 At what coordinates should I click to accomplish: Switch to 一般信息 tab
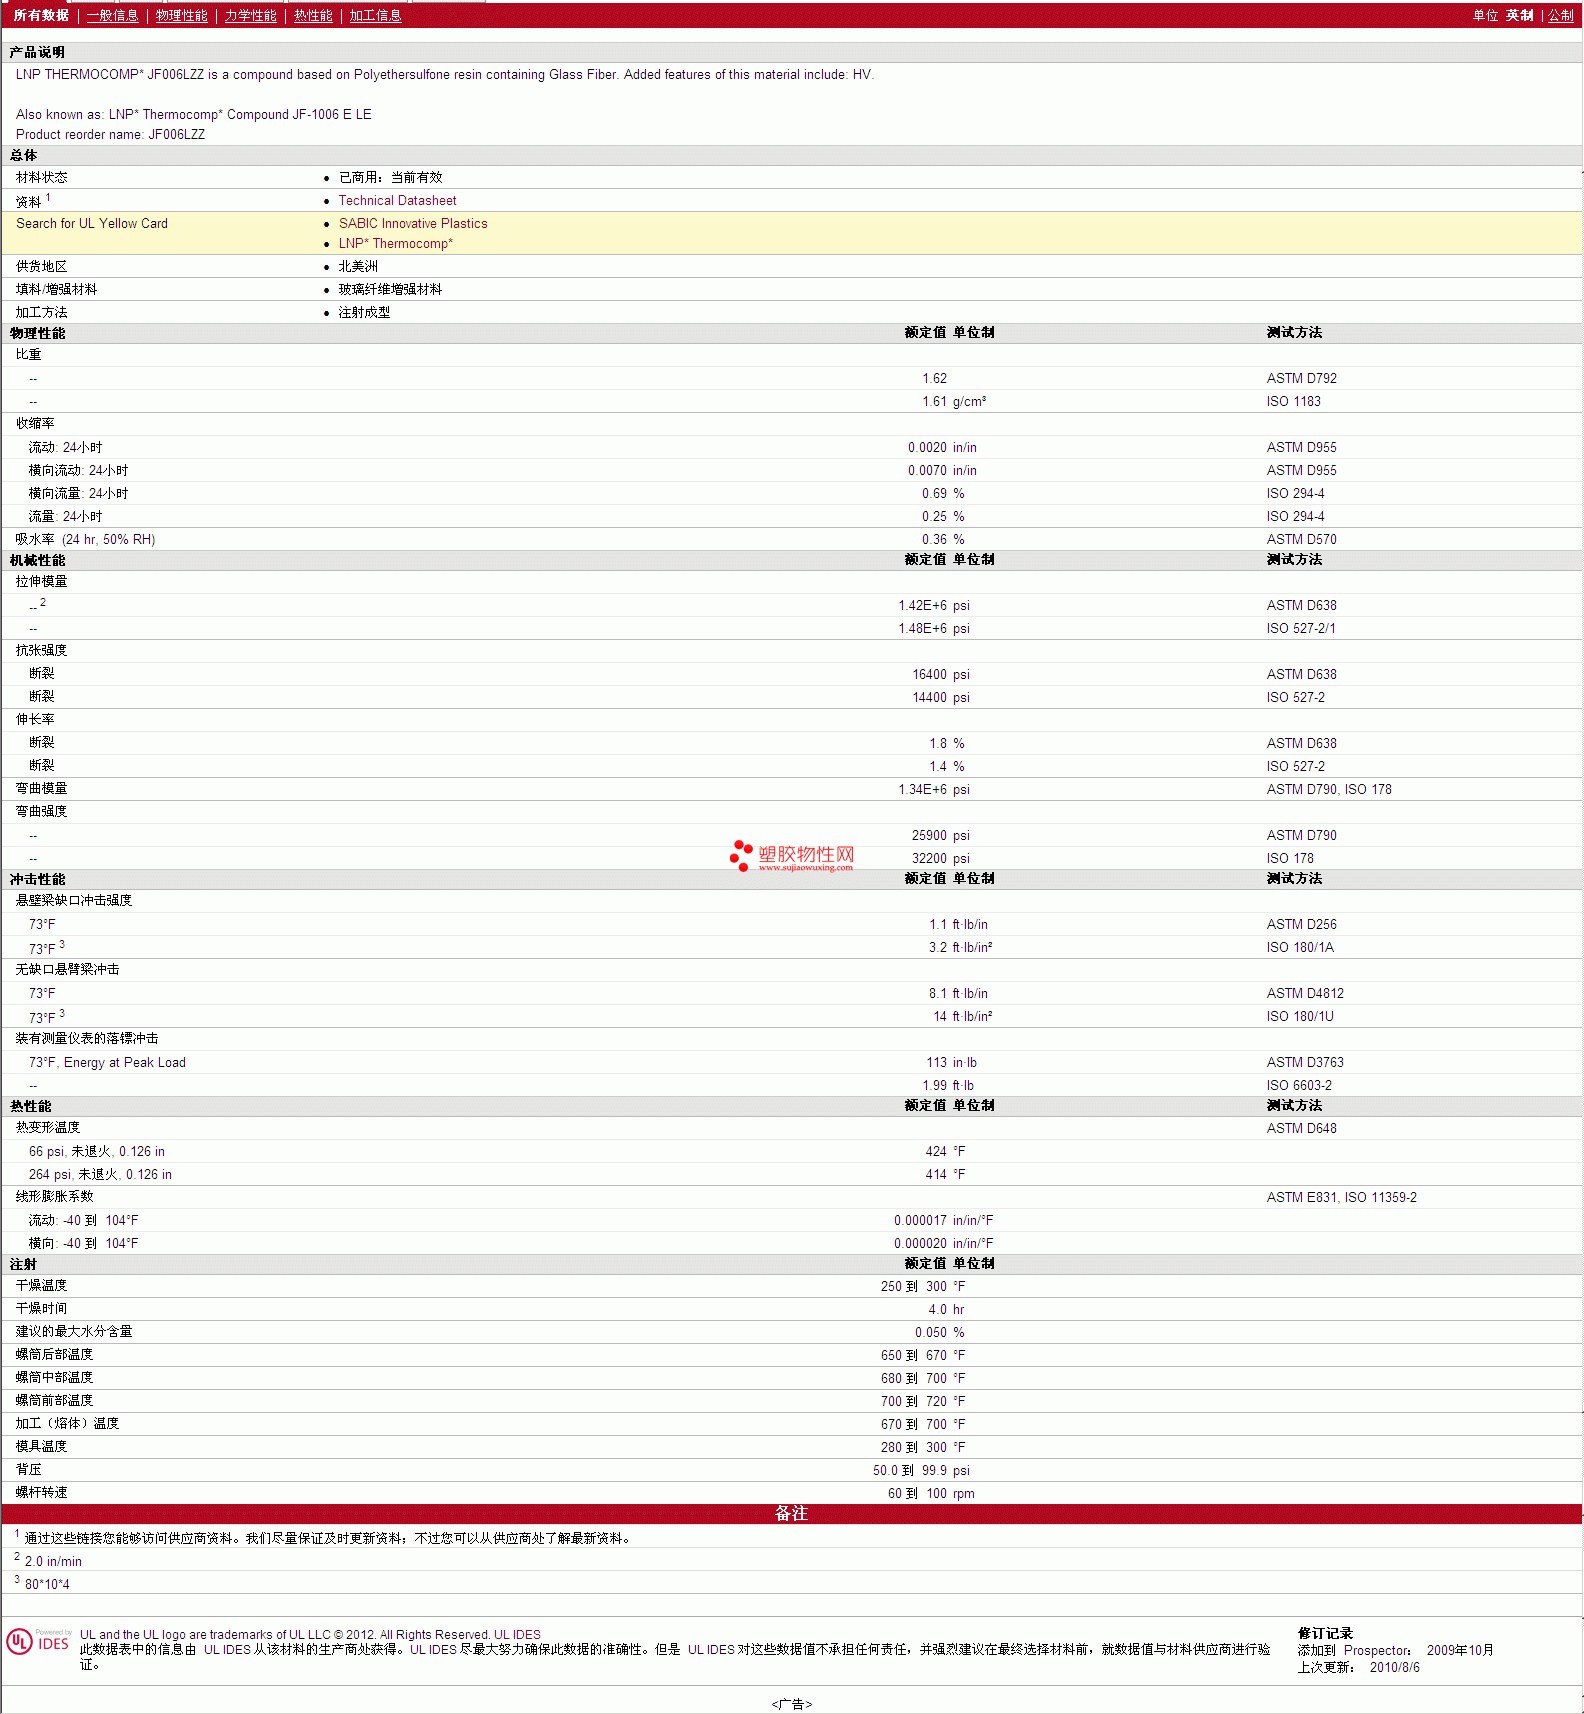click(x=112, y=15)
